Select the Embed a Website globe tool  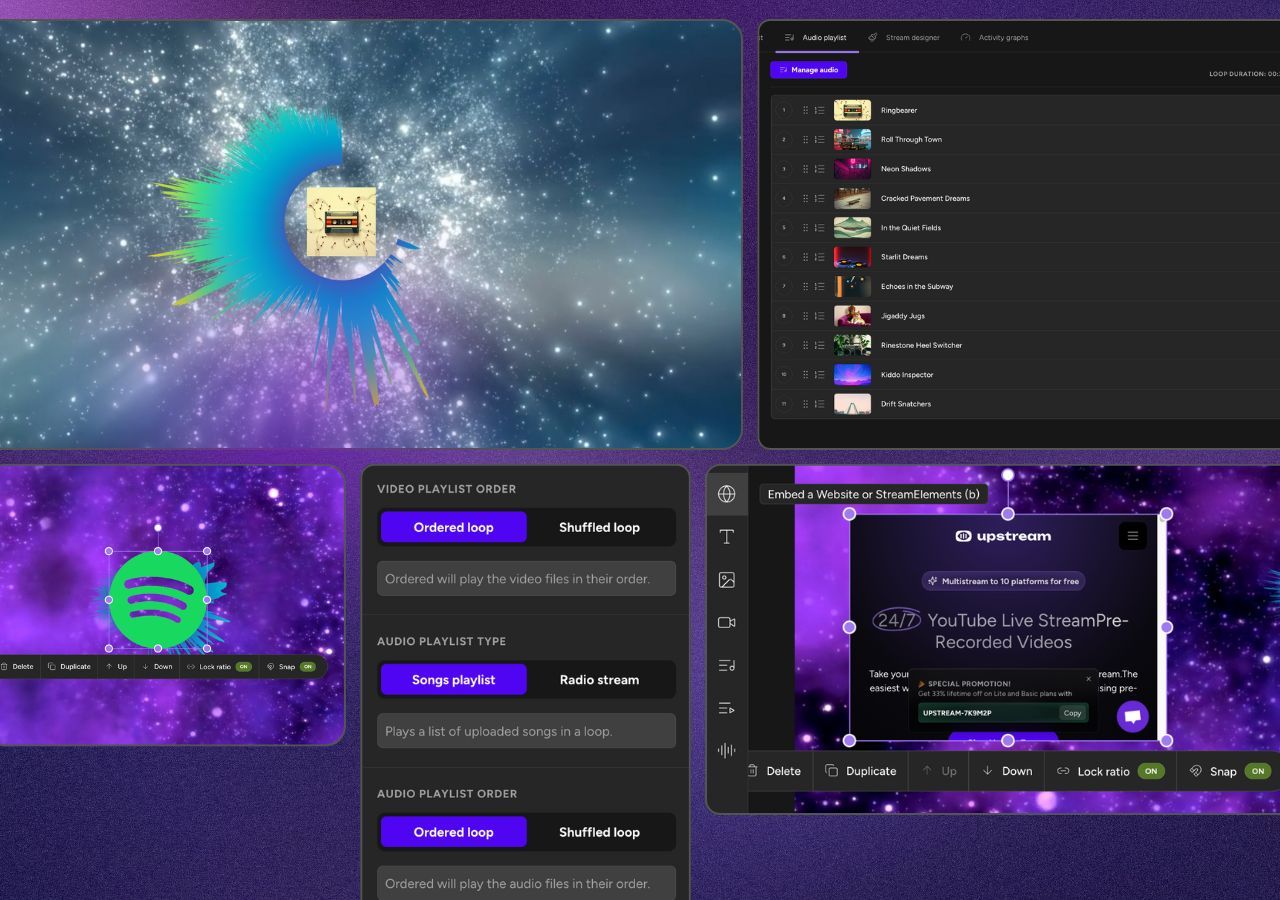[x=727, y=494]
